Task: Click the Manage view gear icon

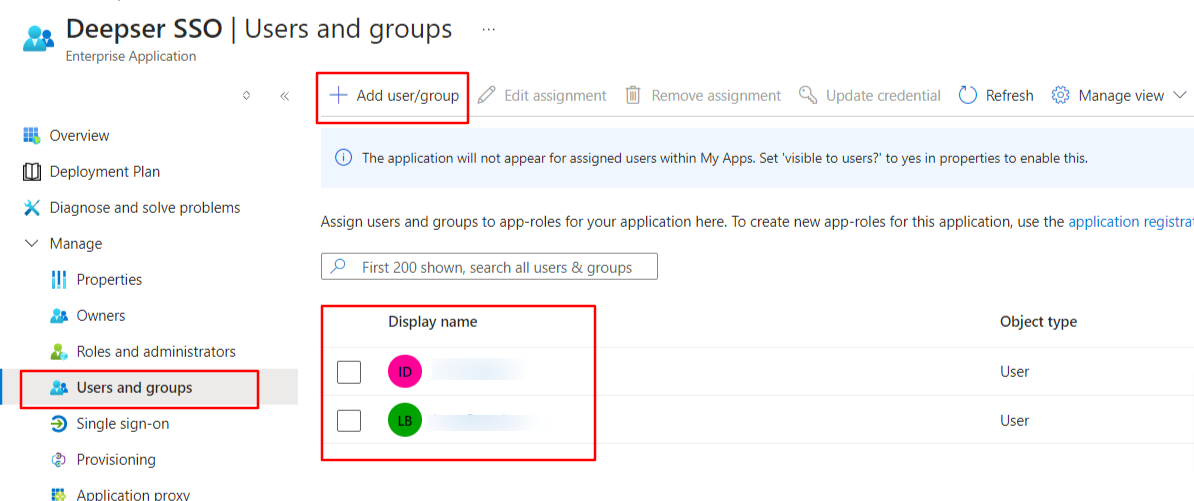Action: (1061, 95)
